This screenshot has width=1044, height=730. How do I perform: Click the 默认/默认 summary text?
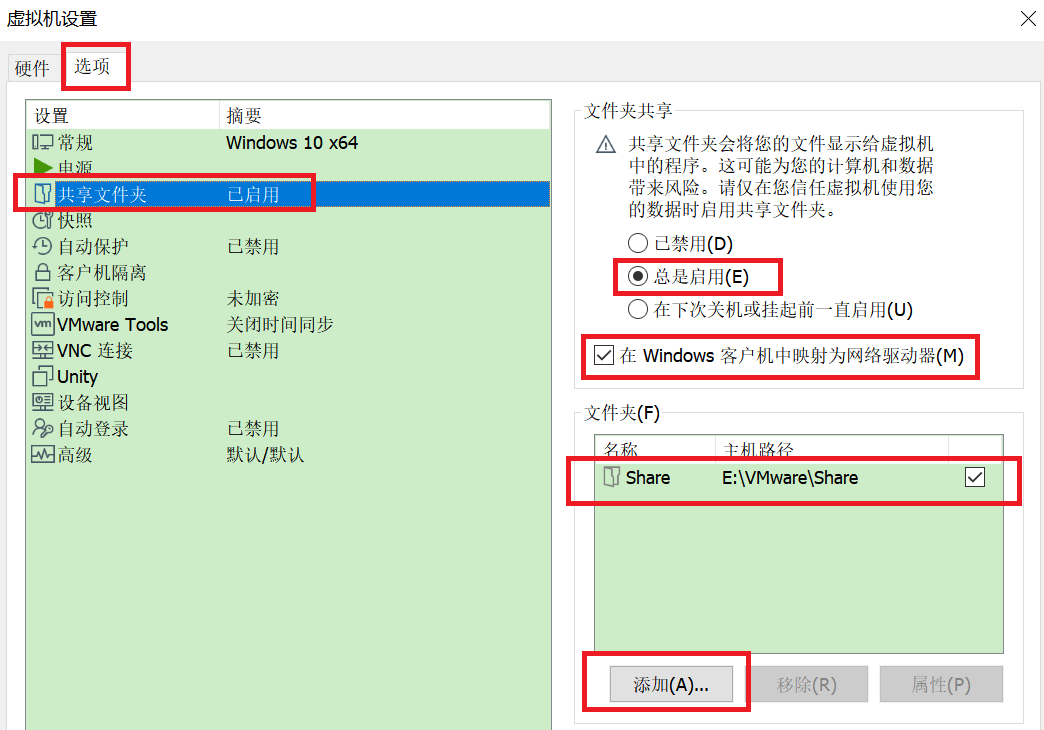tap(265, 454)
